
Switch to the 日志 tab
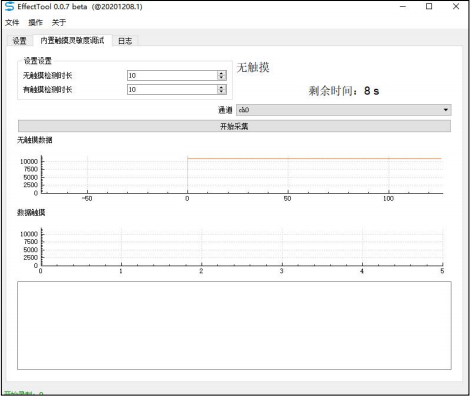point(125,41)
